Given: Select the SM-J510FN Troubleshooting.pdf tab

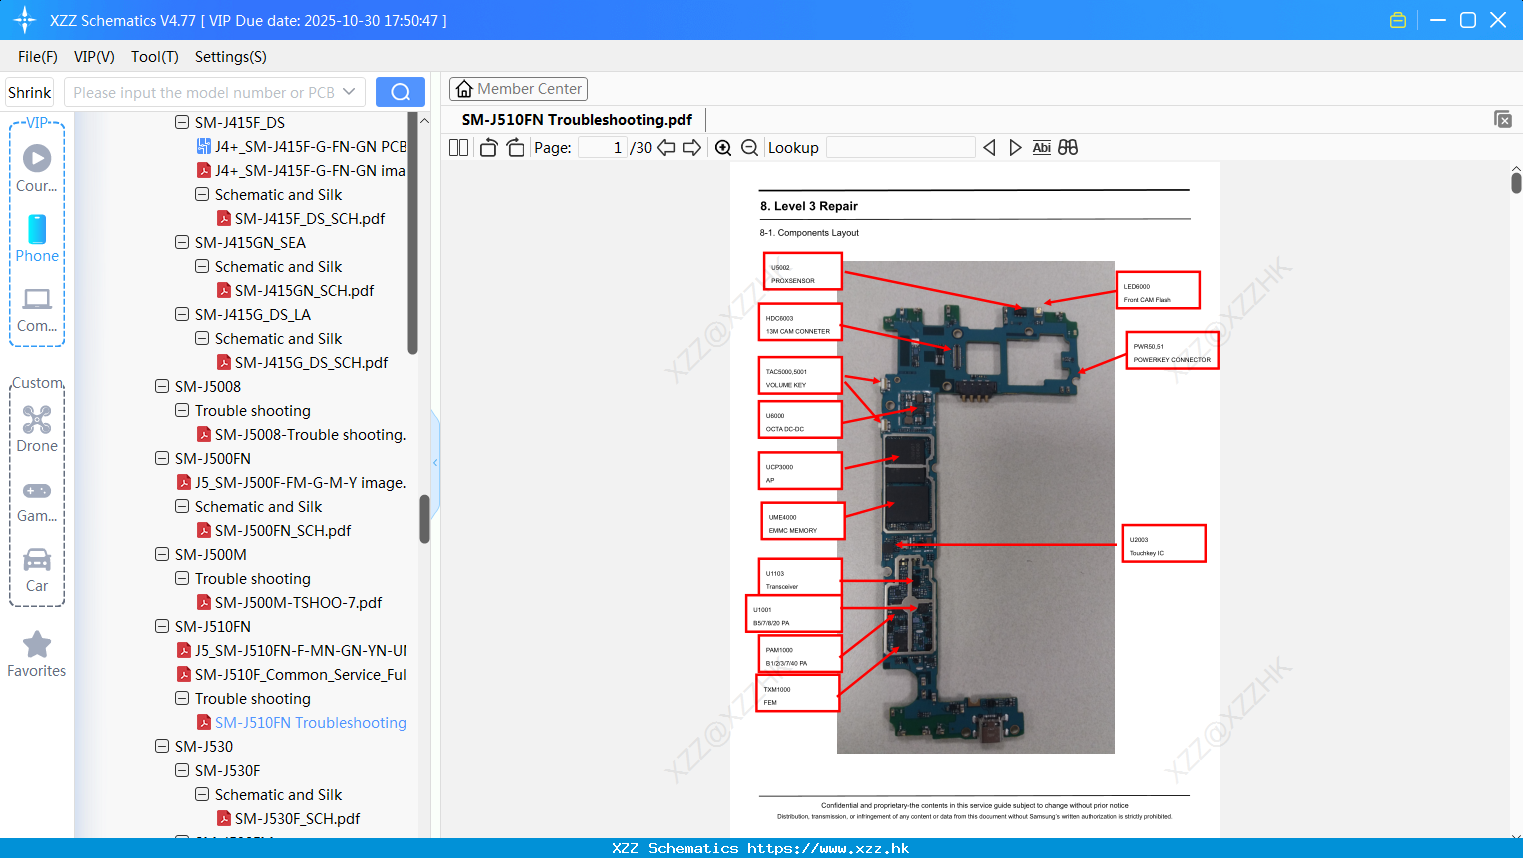Looking at the screenshot, I should [x=577, y=119].
